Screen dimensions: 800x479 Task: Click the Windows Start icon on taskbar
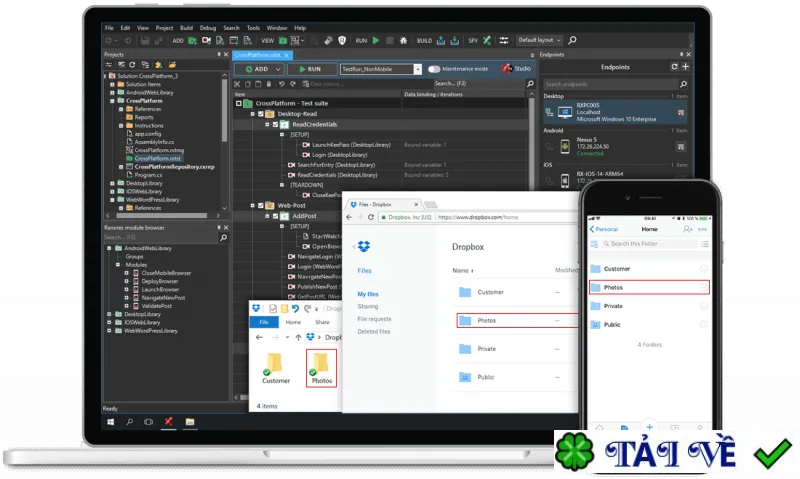pyautogui.click(x=111, y=422)
